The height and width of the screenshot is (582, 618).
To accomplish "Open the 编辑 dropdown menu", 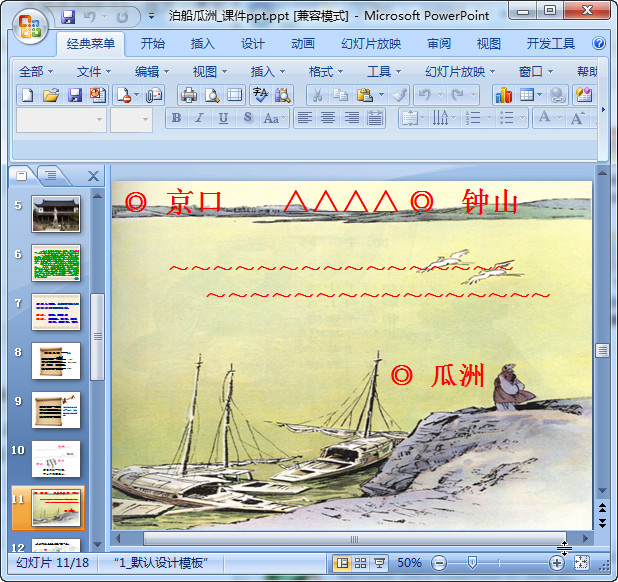I will point(152,72).
